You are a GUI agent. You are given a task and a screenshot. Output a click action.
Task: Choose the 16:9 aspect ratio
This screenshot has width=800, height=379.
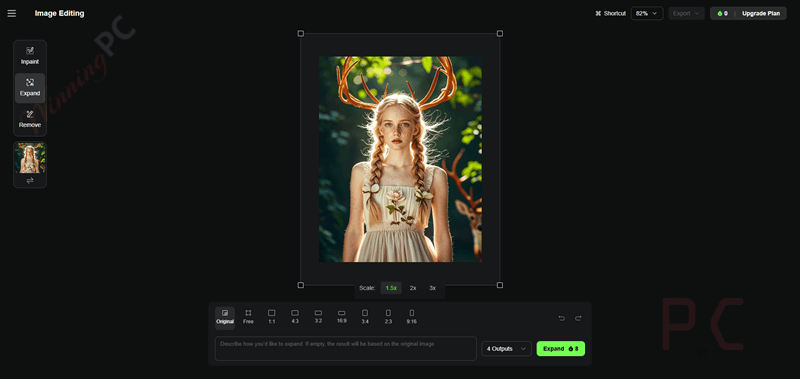click(x=342, y=317)
